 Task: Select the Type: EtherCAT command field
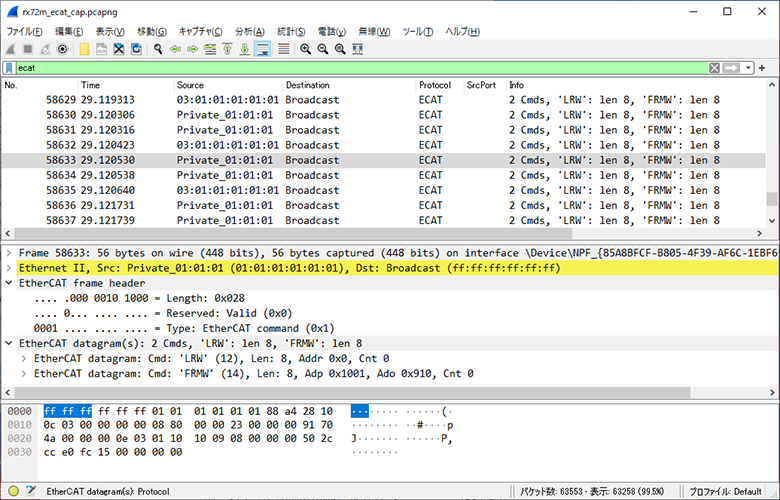[184, 328]
